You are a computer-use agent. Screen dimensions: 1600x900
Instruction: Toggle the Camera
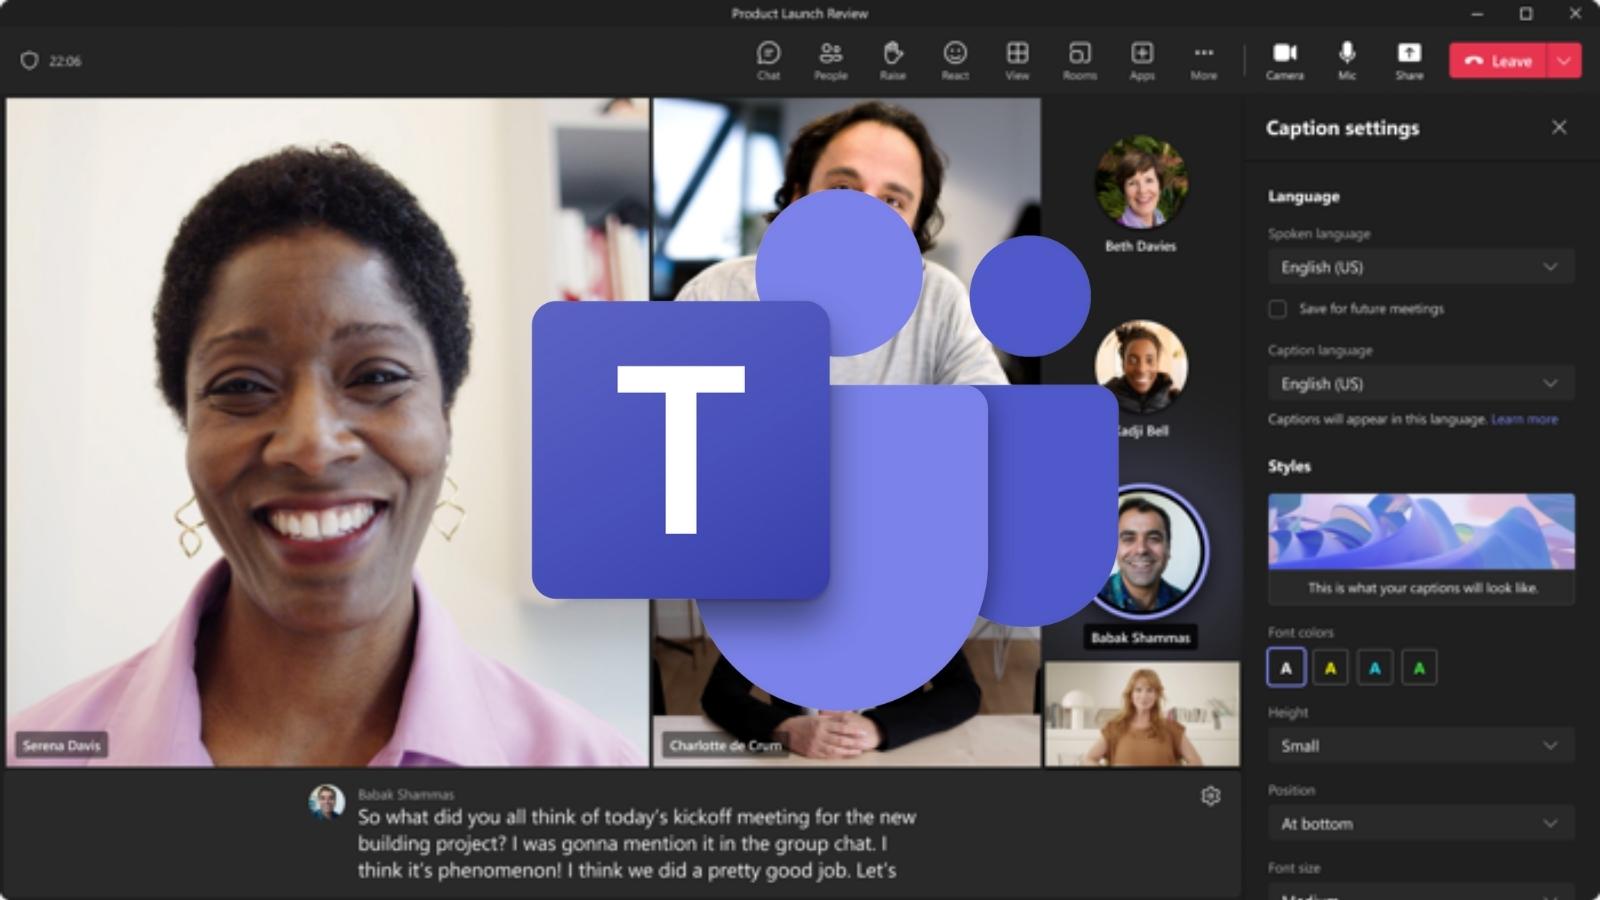coord(1285,61)
